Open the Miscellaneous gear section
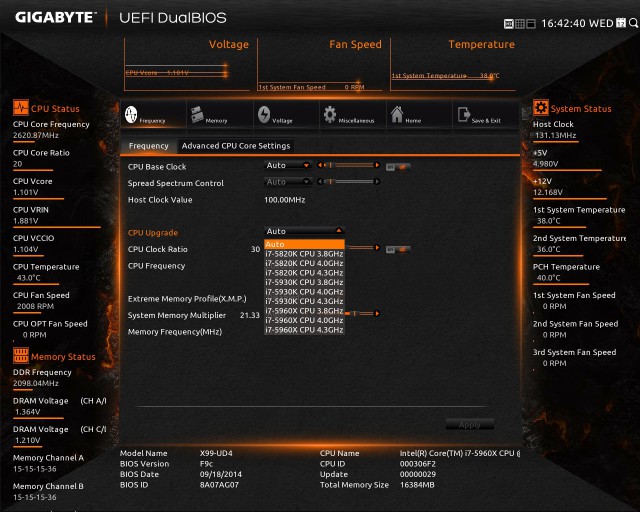640x512 pixels. click(x=353, y=115)
